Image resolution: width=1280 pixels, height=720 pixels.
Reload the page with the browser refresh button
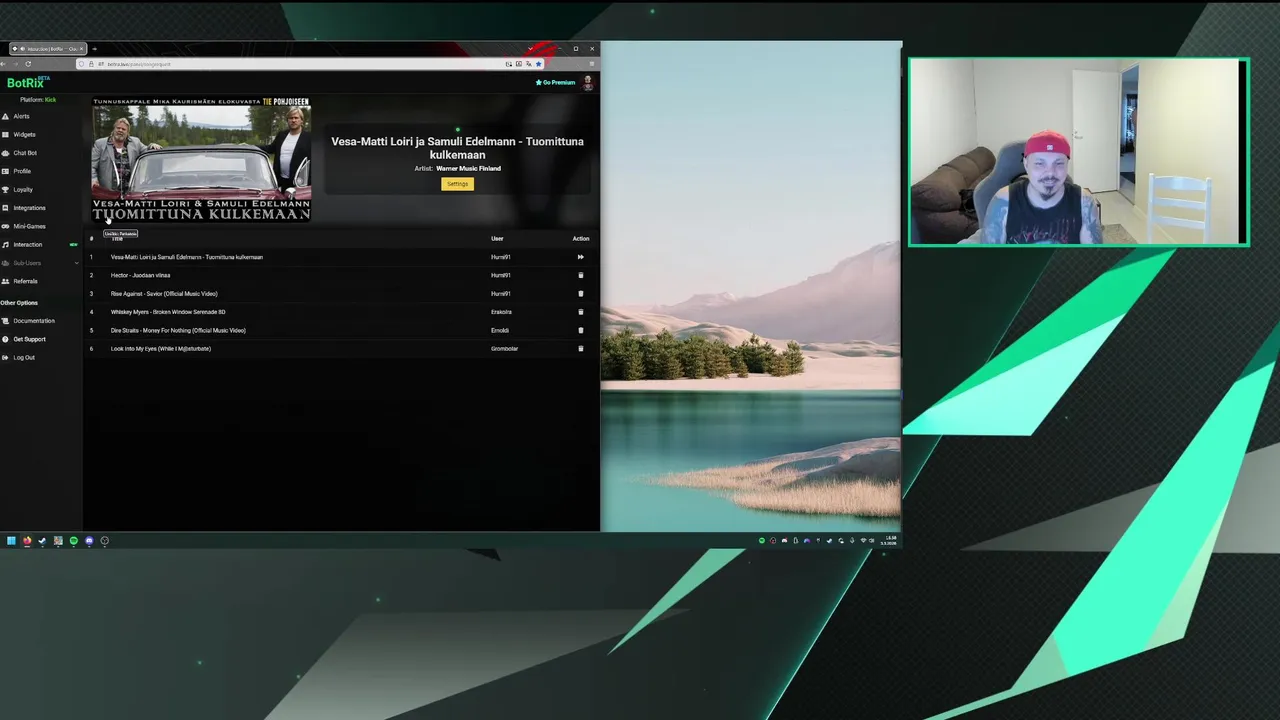coord(28,64)
